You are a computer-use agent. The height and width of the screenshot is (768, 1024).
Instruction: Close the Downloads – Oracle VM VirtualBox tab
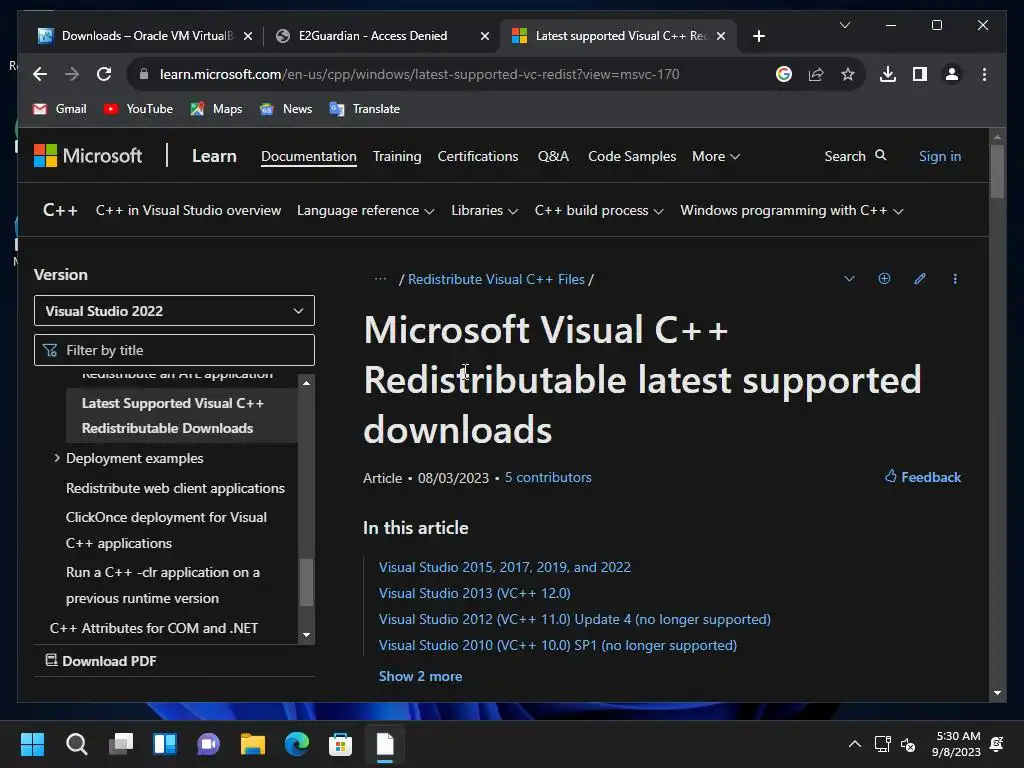pyautogui.click(x=248, y=36)
